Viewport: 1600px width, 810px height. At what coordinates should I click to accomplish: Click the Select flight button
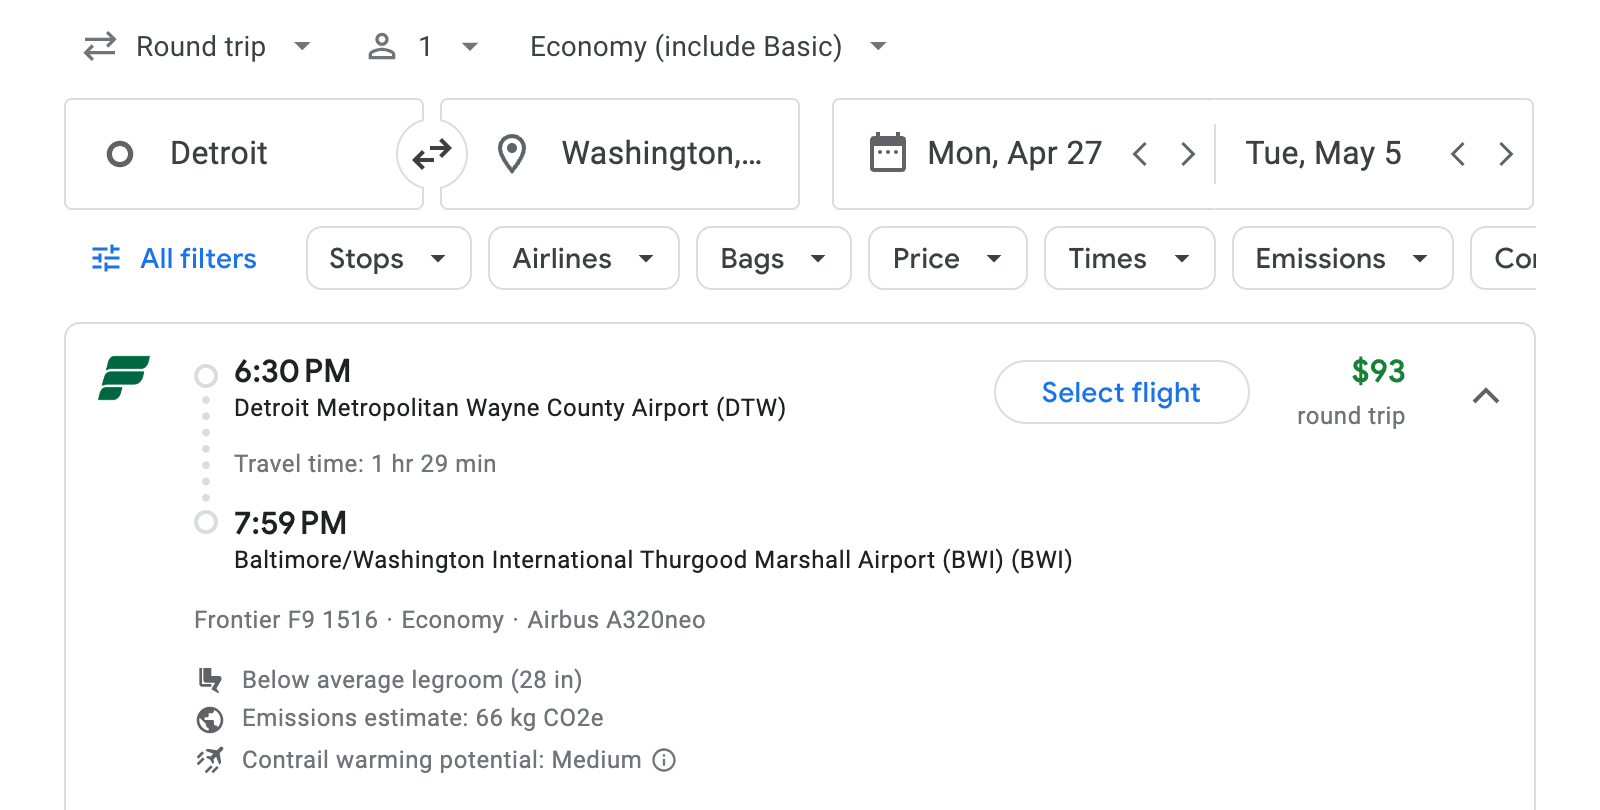[x=1121, y=392]
